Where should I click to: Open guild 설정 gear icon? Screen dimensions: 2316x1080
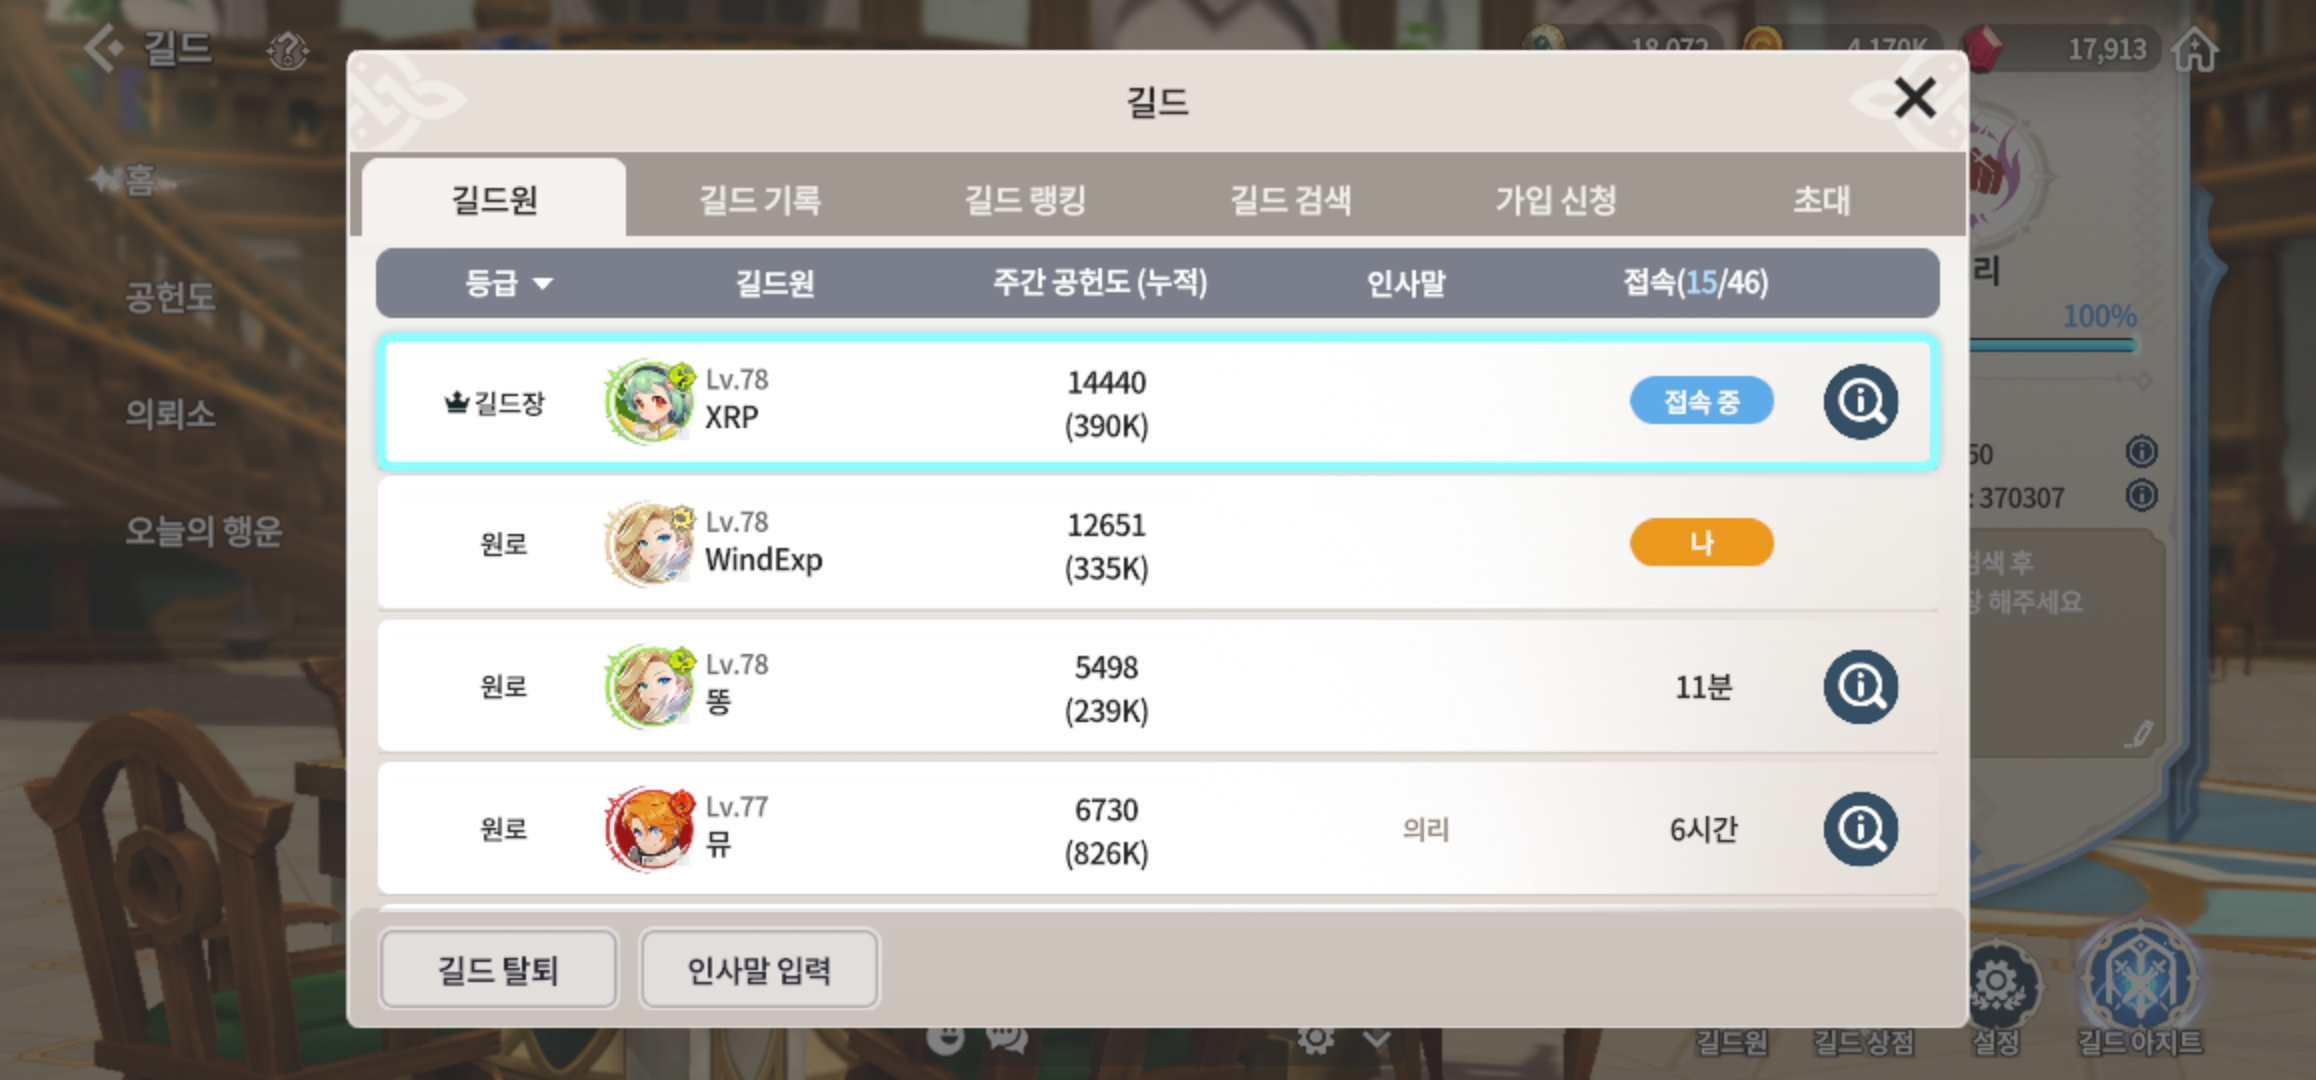tap(1998, 983)
